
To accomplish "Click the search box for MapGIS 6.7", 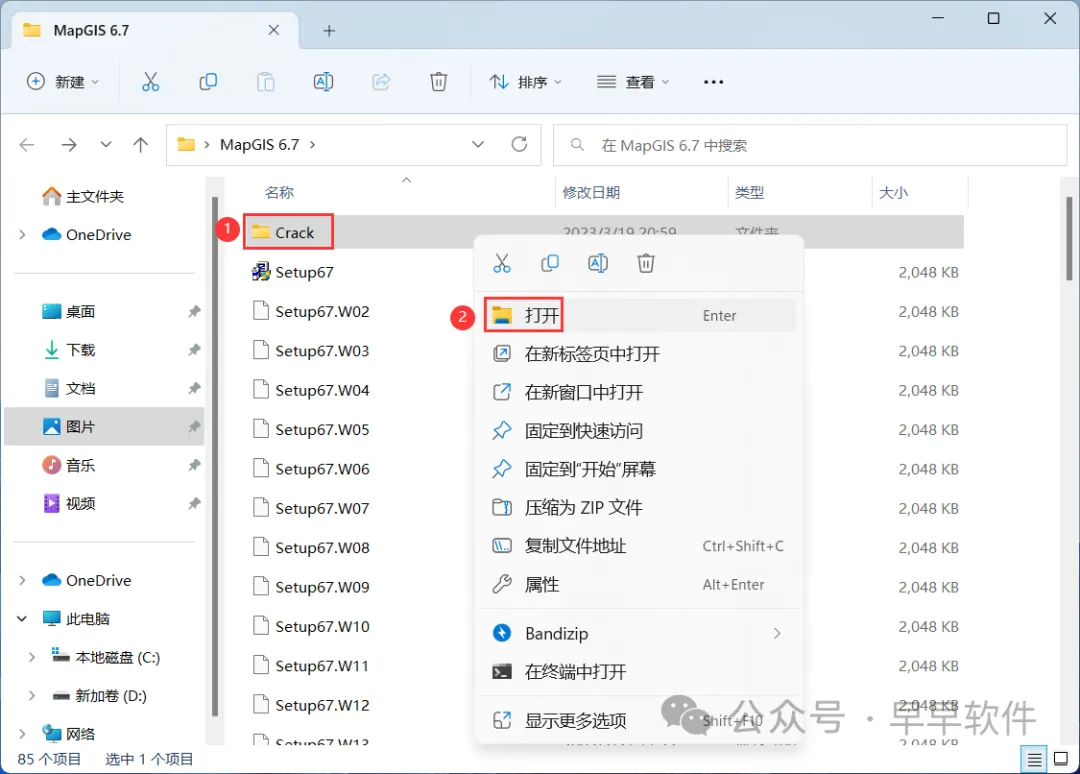I will pos(810,145).
